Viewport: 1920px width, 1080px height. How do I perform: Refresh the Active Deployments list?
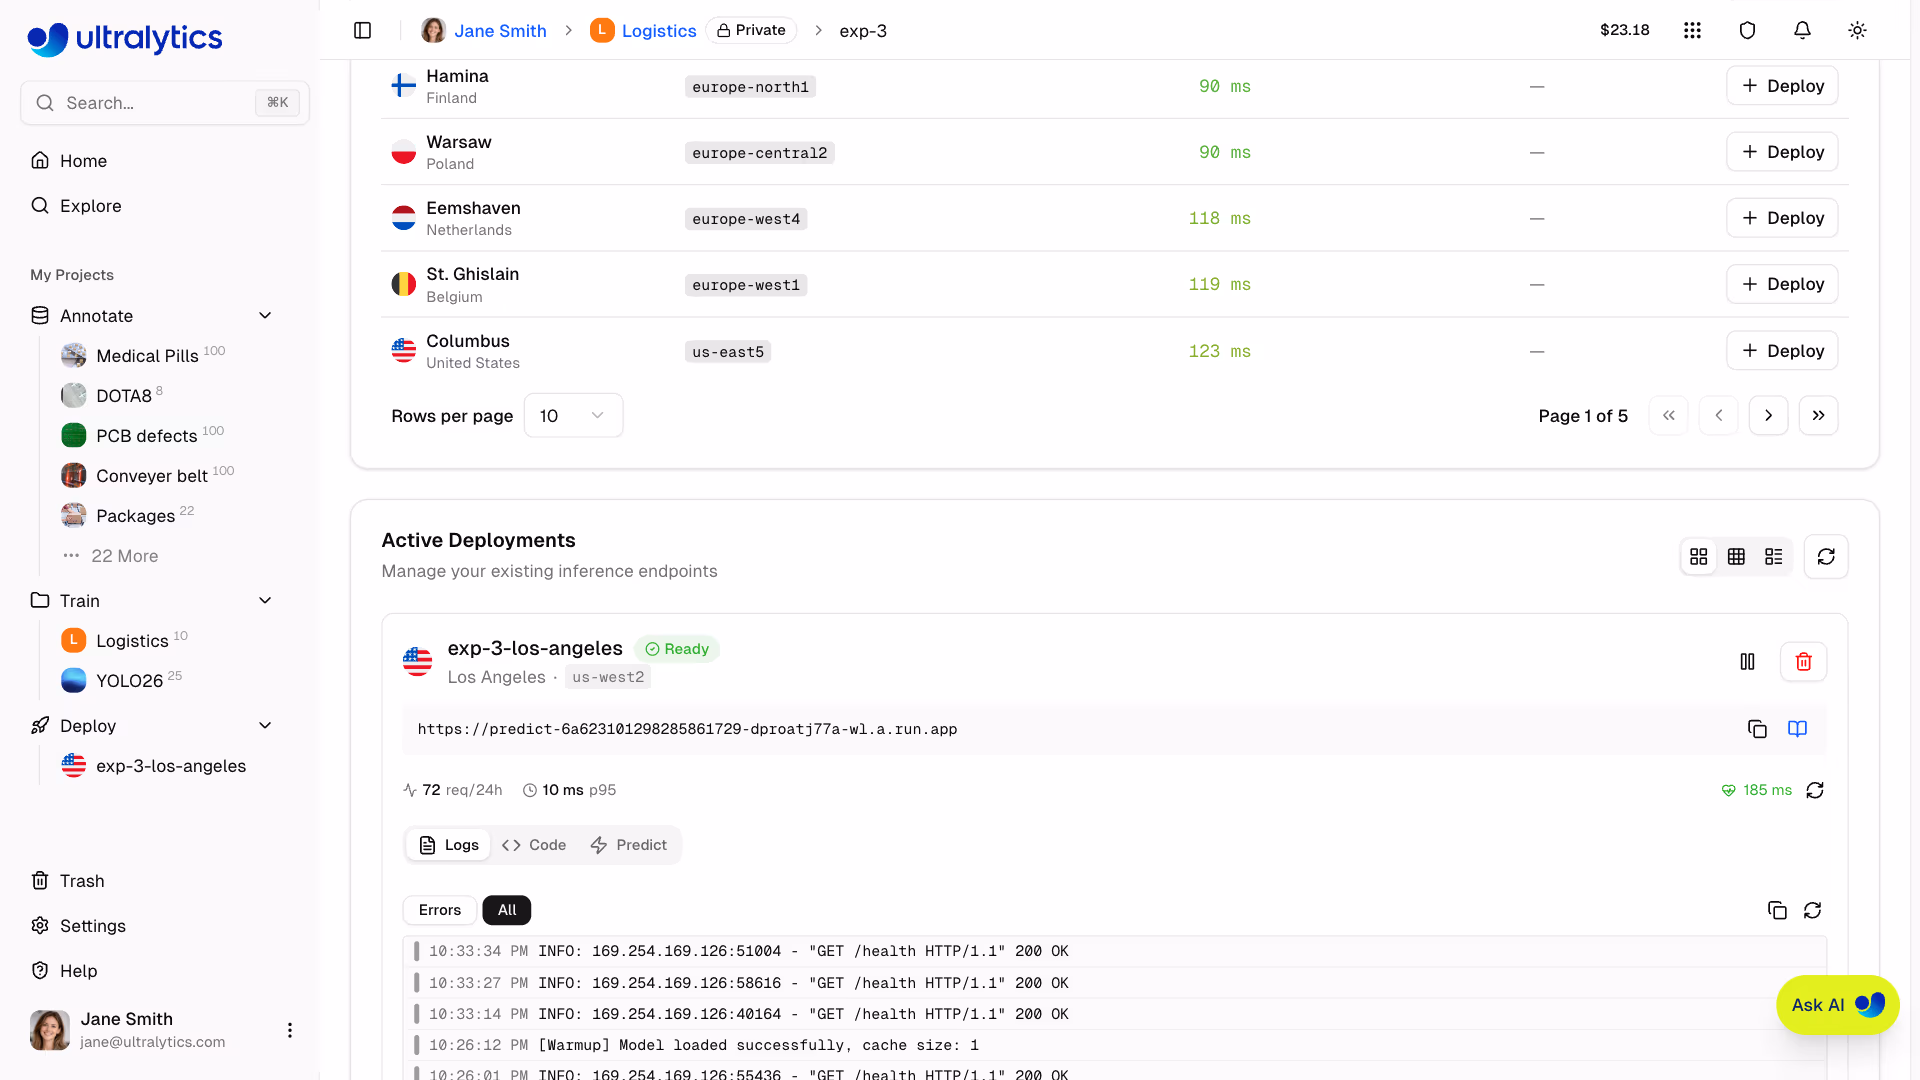pos(1826,556)
